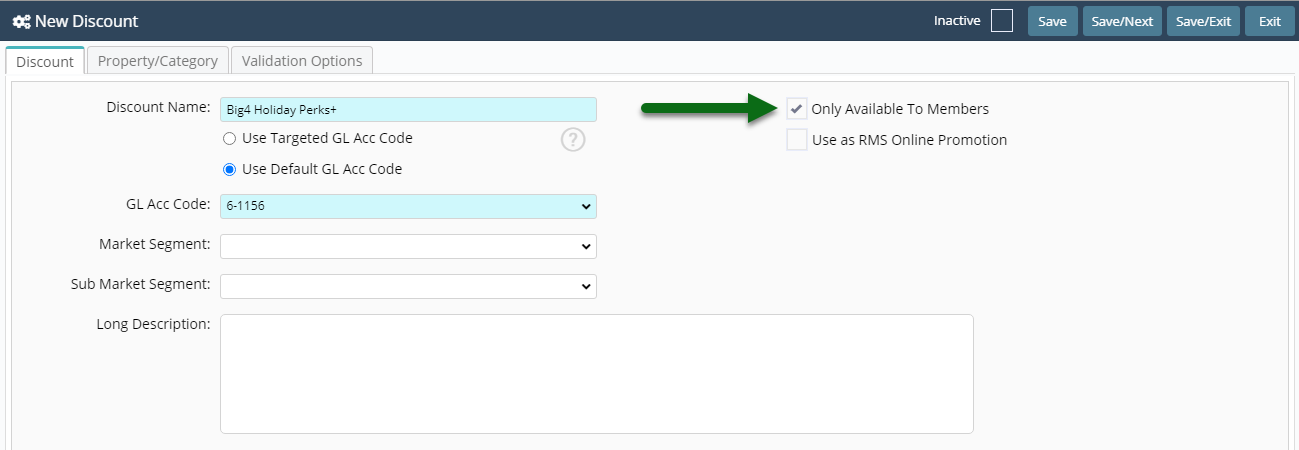This screenshot has width=1299, height=450.
Task: Uncheck Only Available To Members
Action: pos(797,109)
